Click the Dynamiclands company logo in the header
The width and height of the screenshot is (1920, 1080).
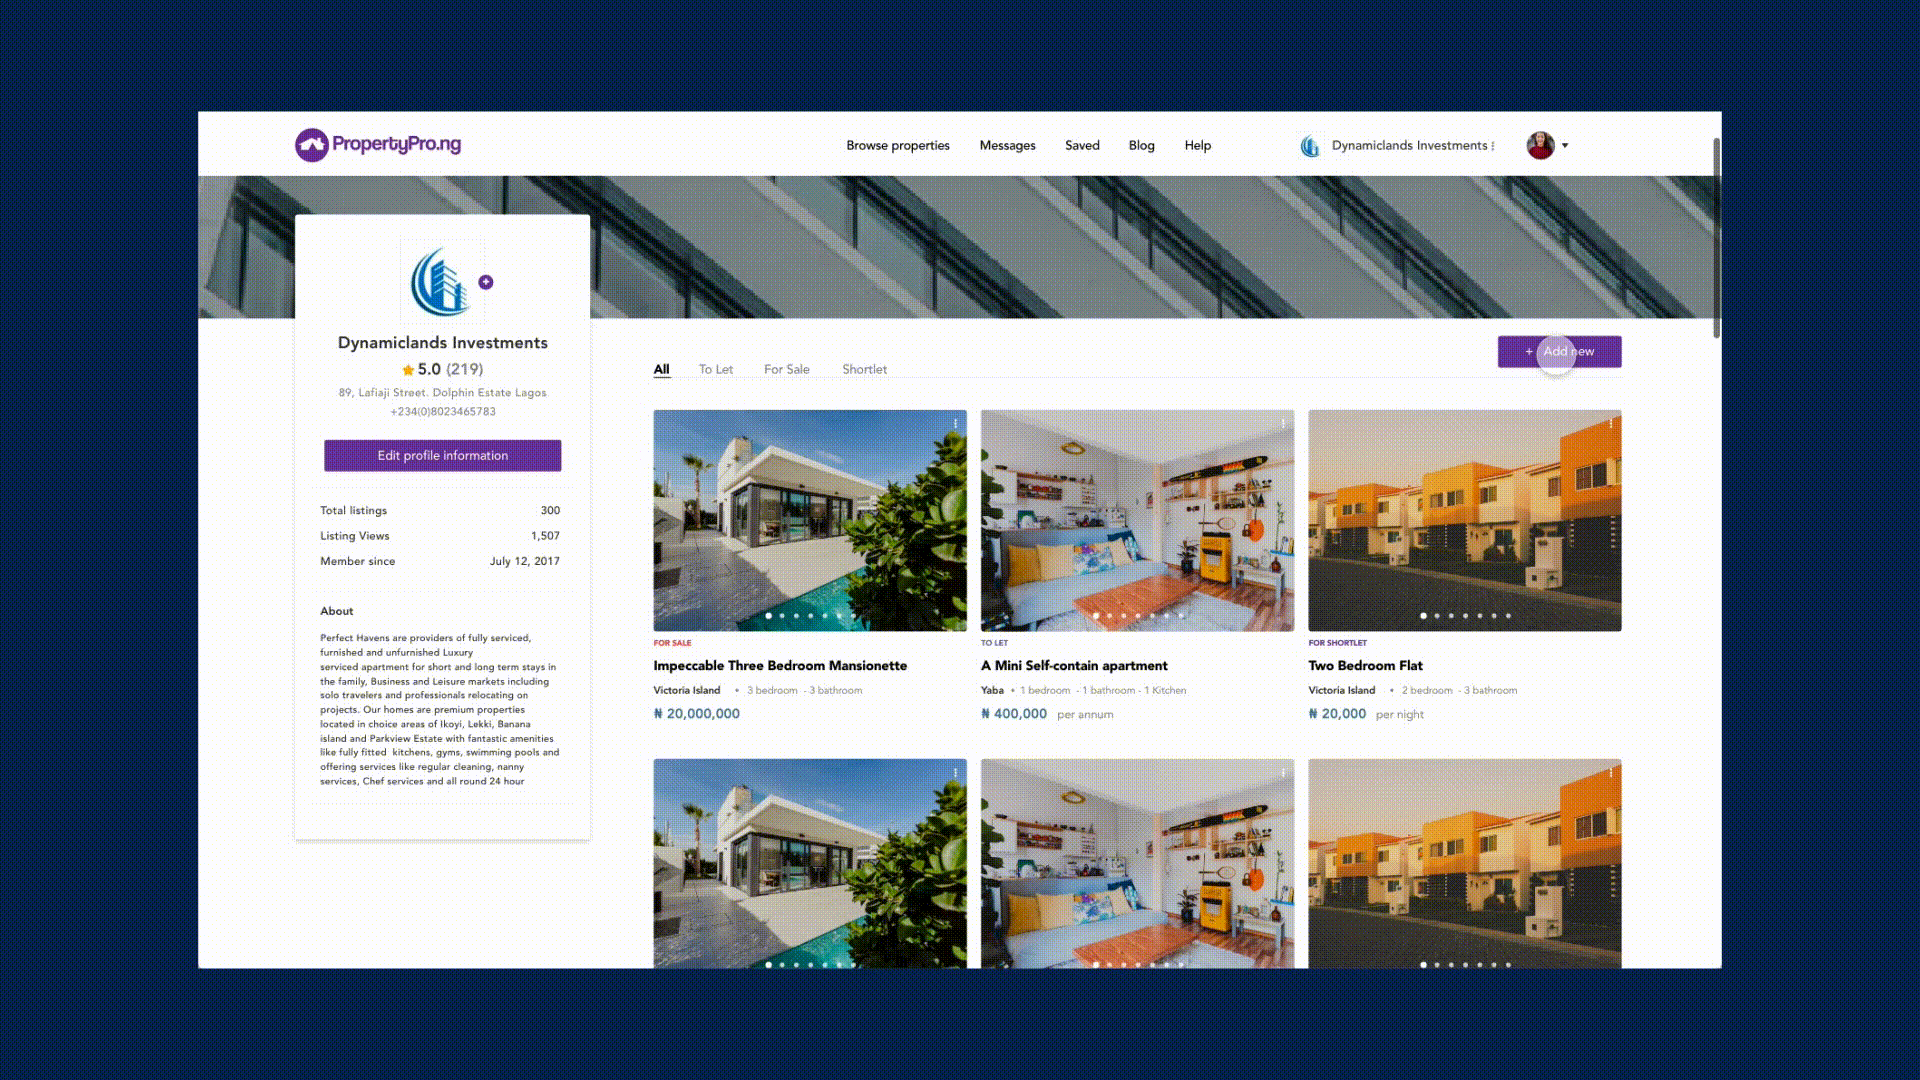[x=1310, y=146]
